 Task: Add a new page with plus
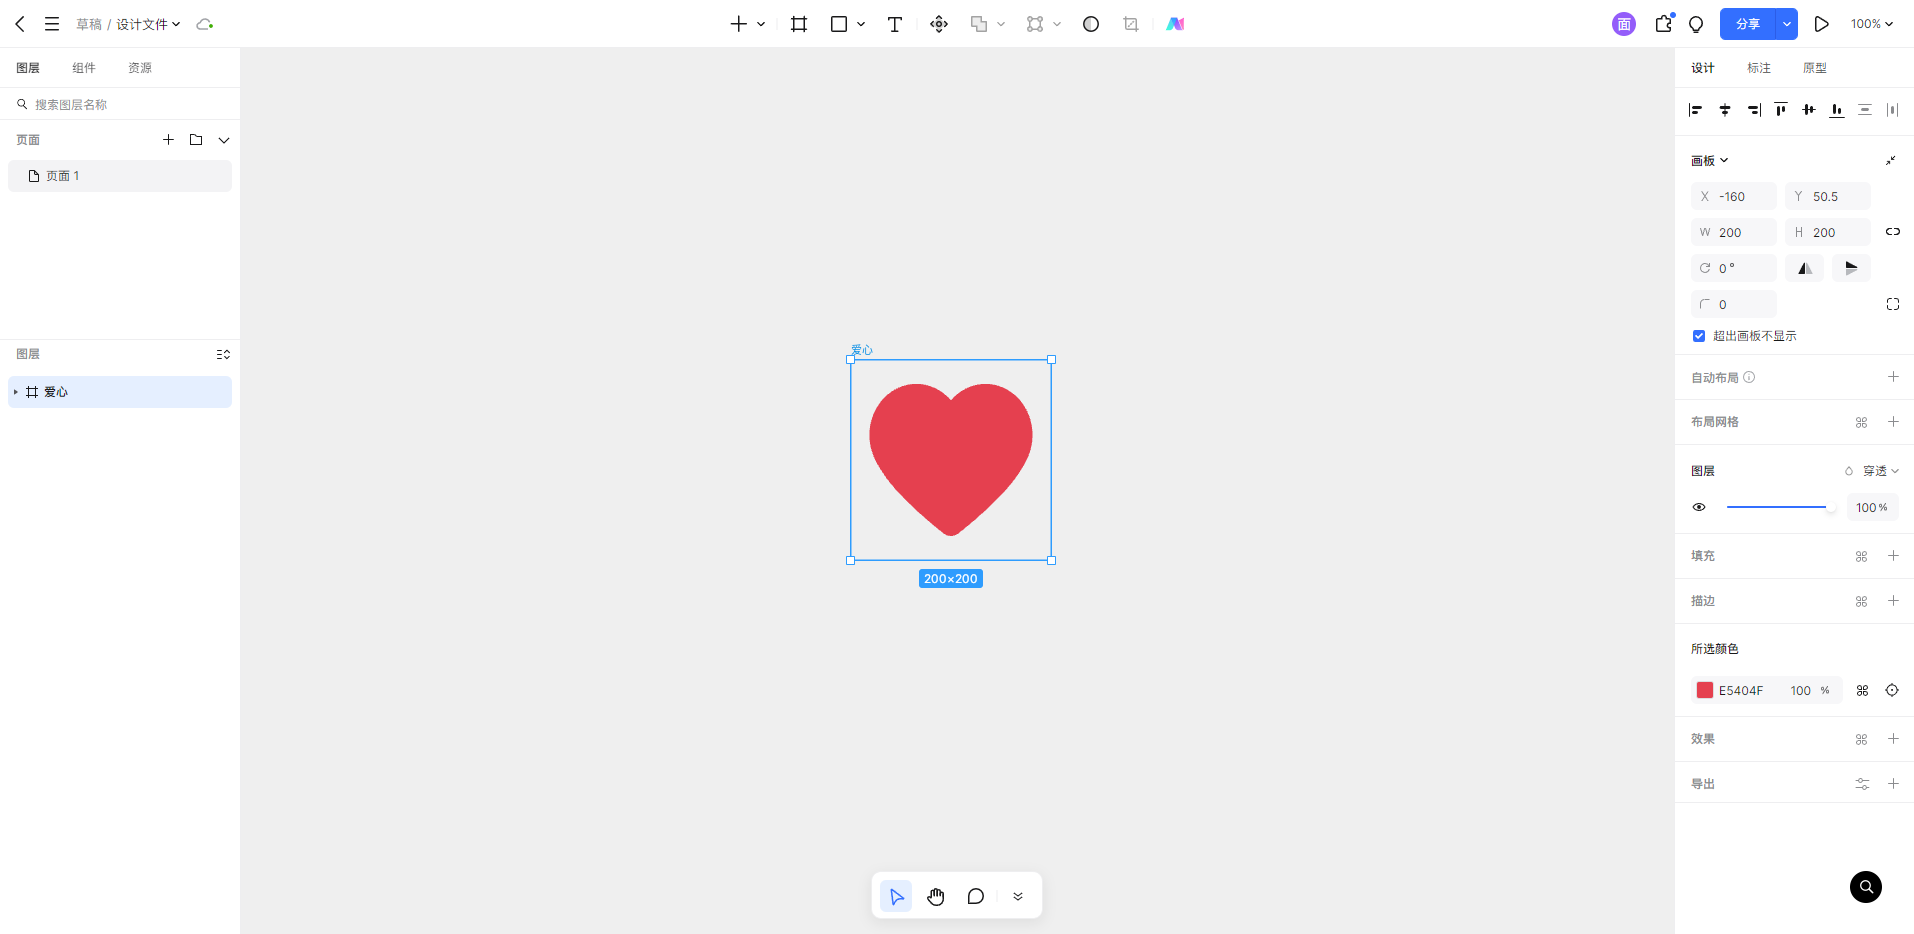coord(168,140)
